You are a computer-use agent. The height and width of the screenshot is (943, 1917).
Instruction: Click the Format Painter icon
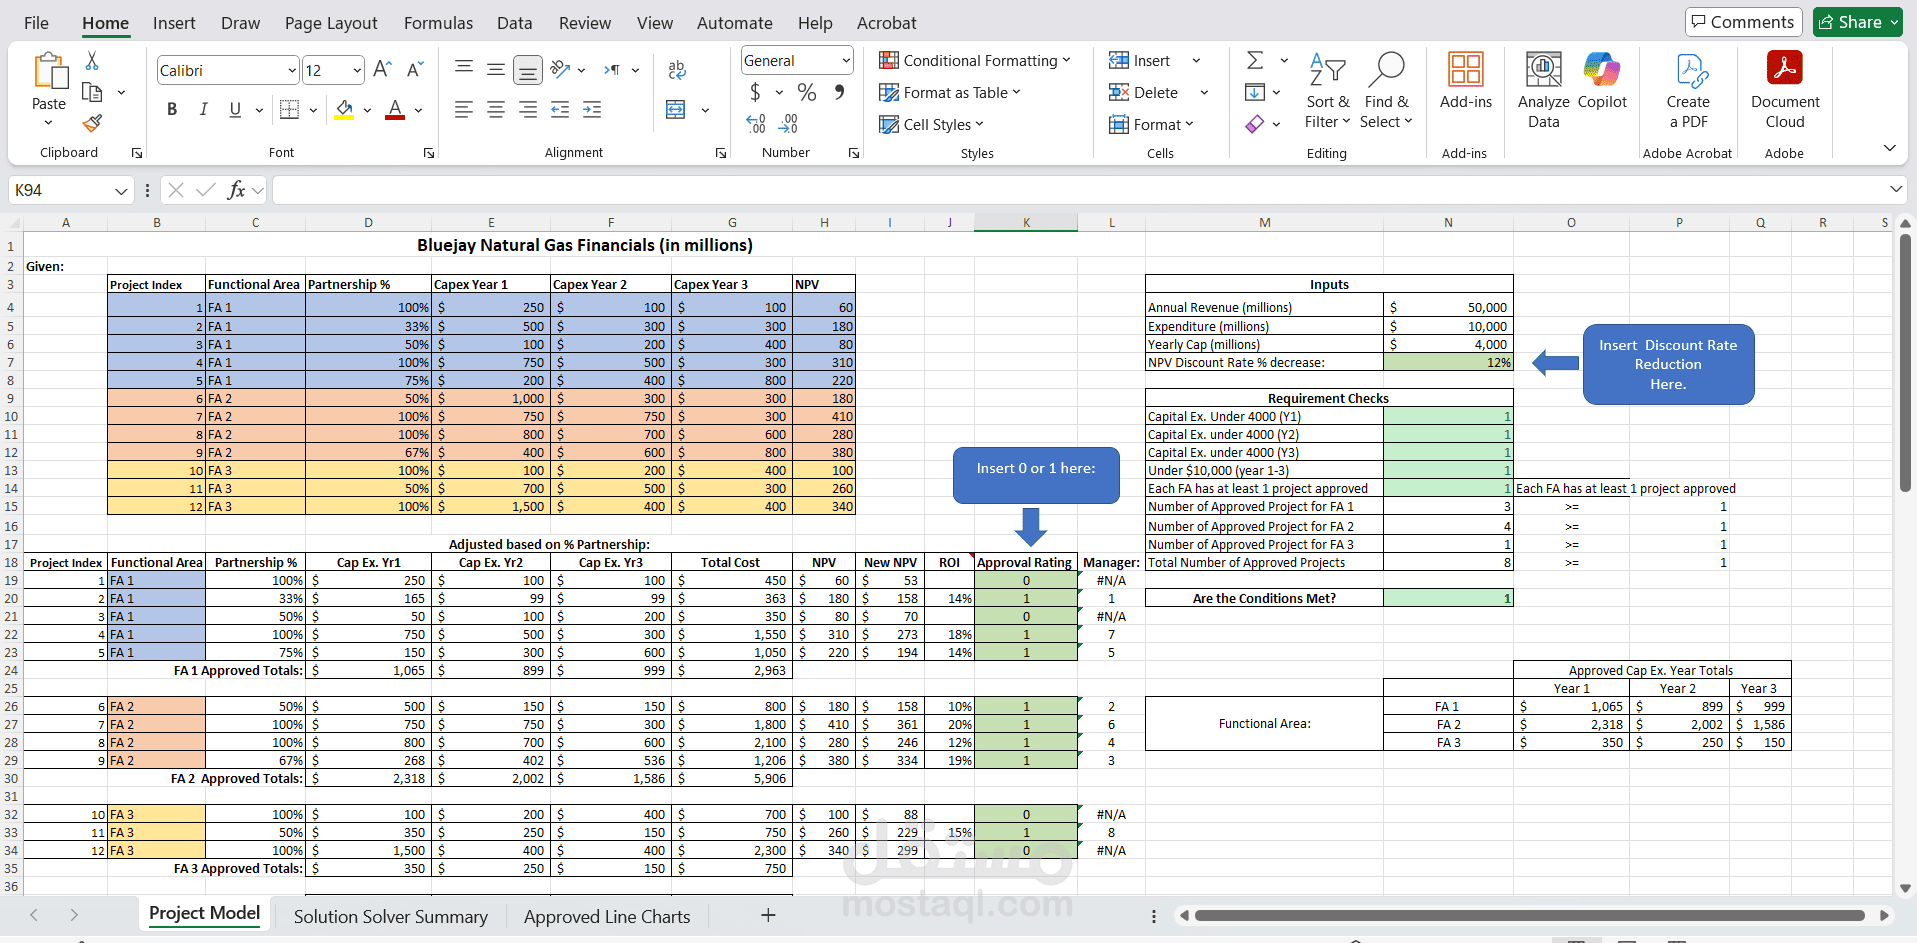pyautogui.click(x=92, y=123)
